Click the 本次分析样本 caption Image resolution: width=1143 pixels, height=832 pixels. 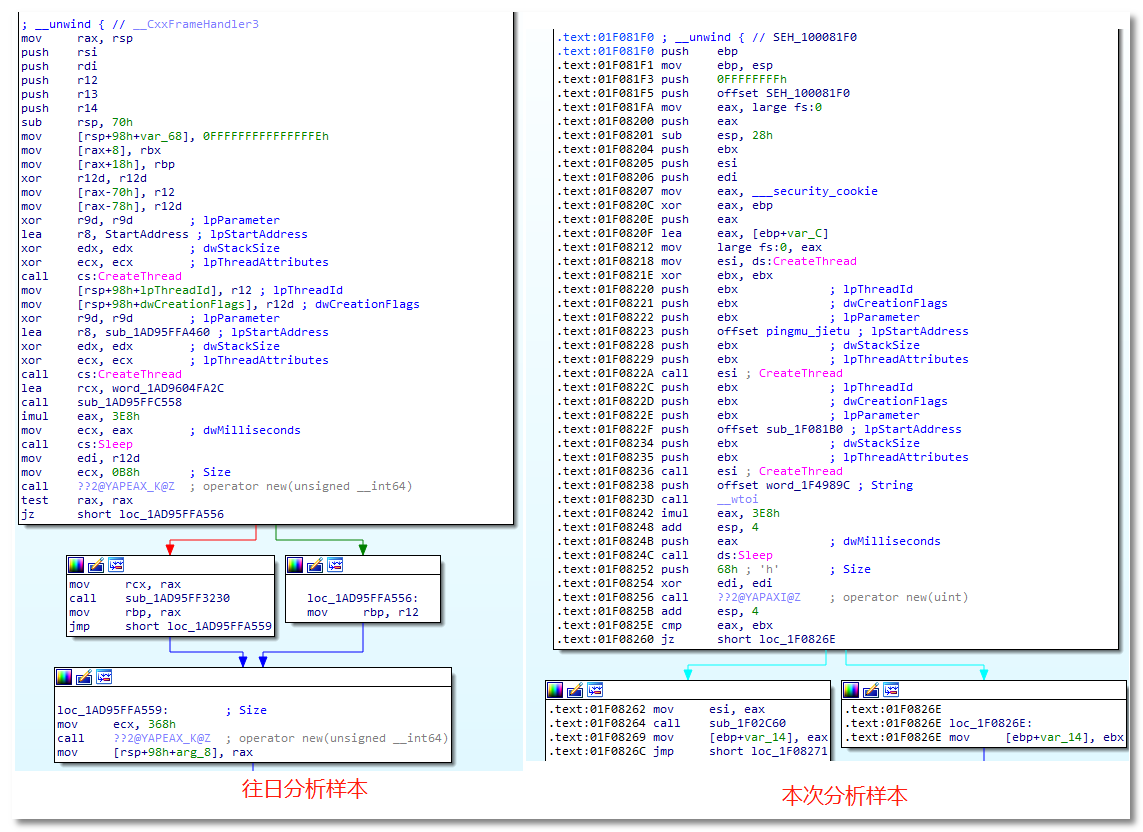[x=844, y=796]
